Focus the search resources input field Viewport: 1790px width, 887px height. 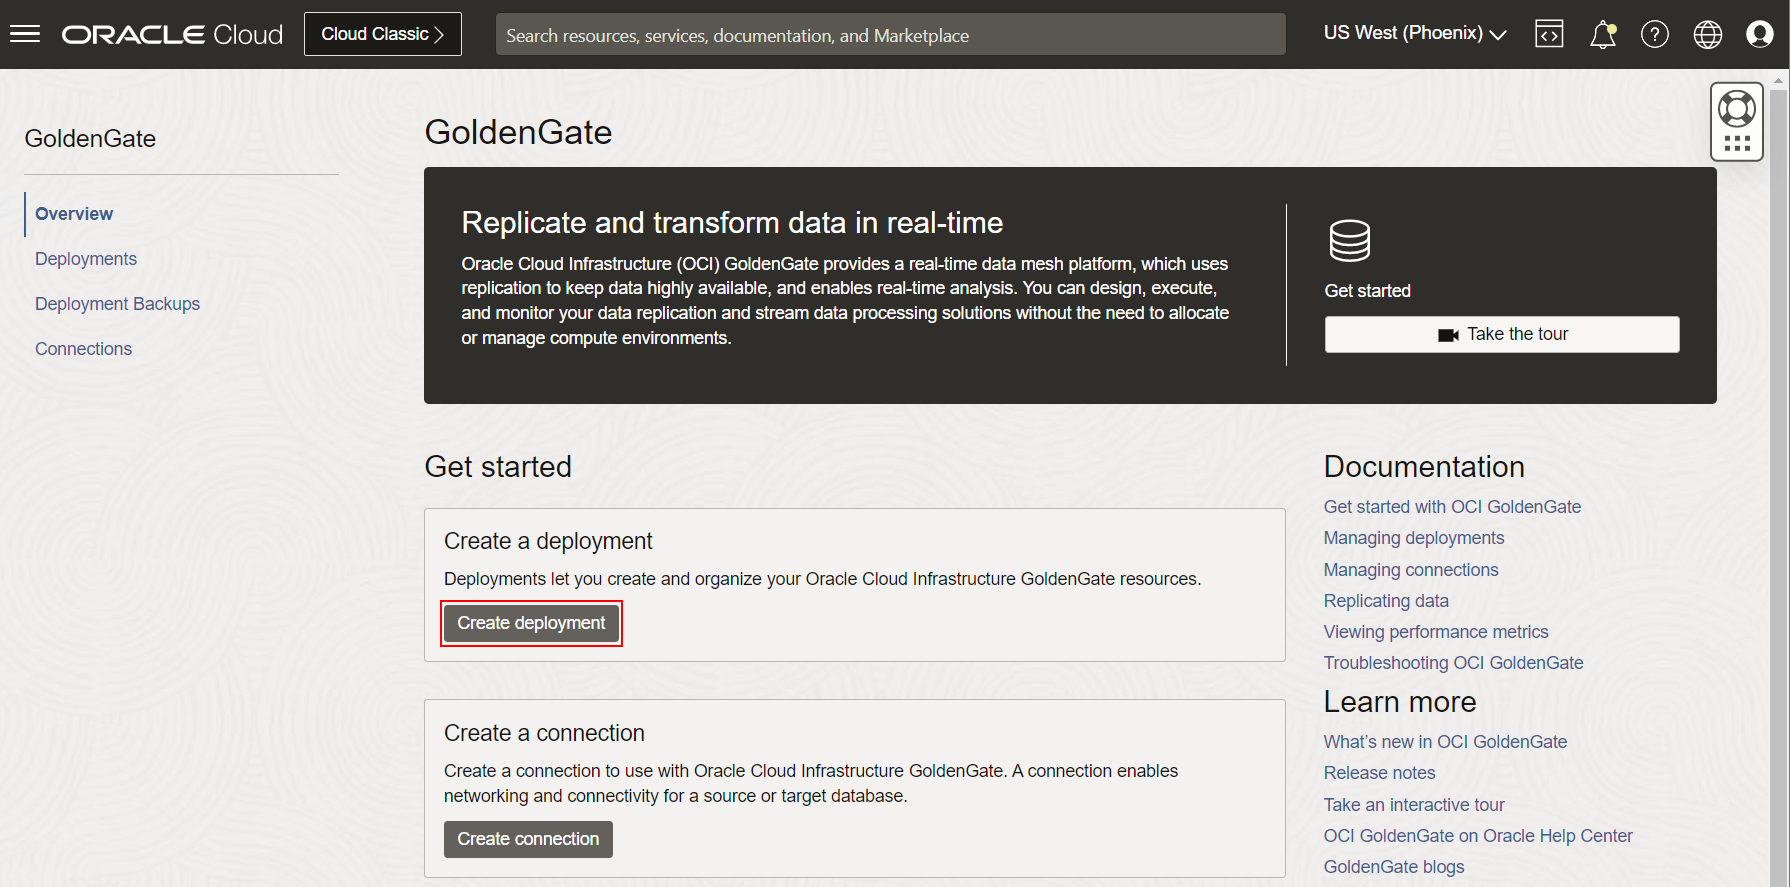point(890,35)
